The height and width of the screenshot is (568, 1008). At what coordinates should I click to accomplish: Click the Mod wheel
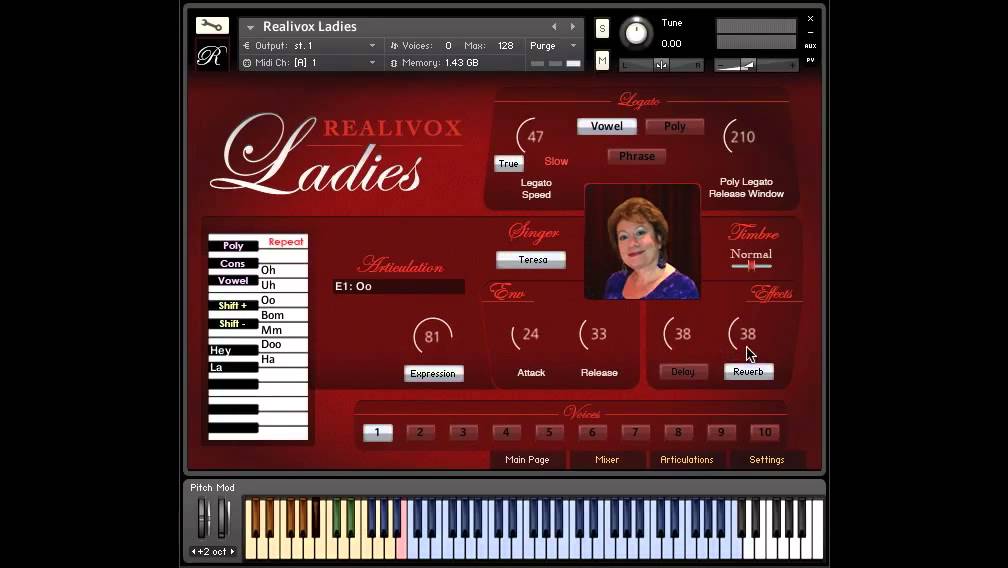(x=222, y=518)
